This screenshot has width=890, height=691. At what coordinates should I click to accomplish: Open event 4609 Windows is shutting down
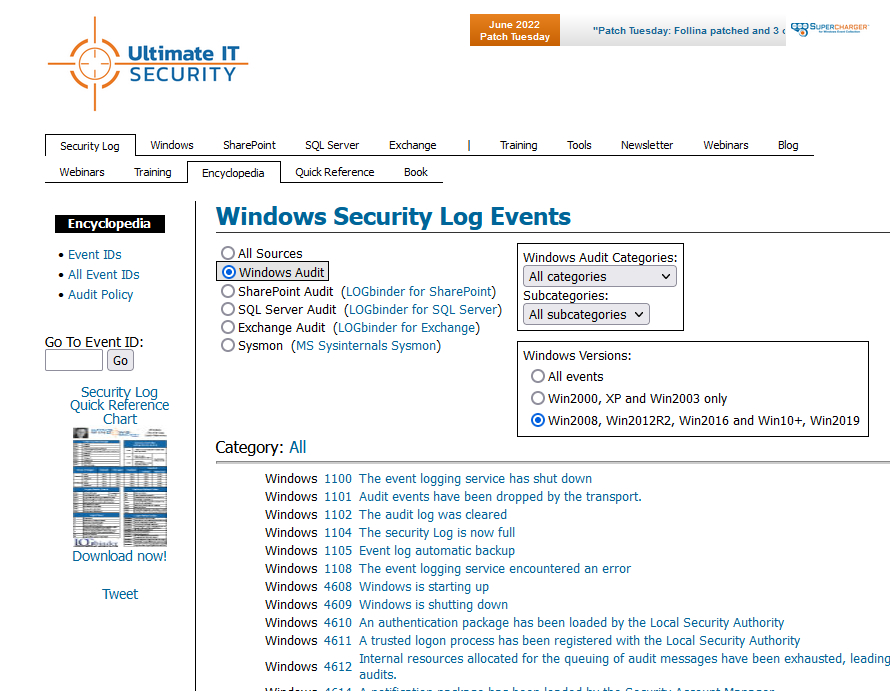coord(433,604)
